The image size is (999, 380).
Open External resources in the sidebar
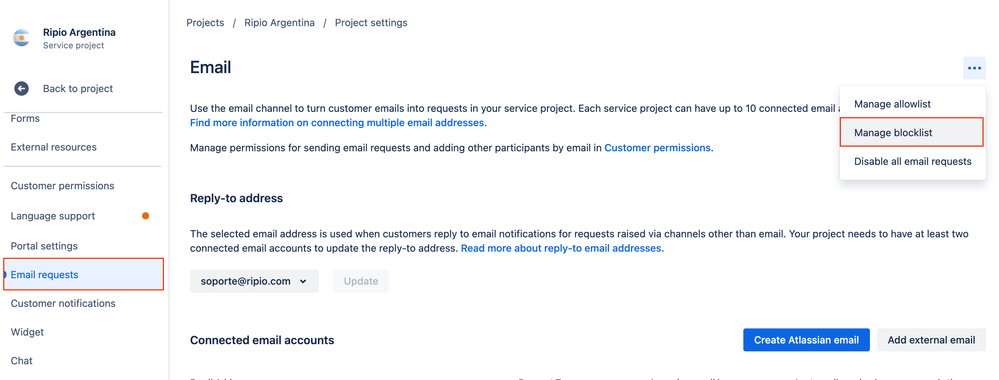tap(54, 147)
